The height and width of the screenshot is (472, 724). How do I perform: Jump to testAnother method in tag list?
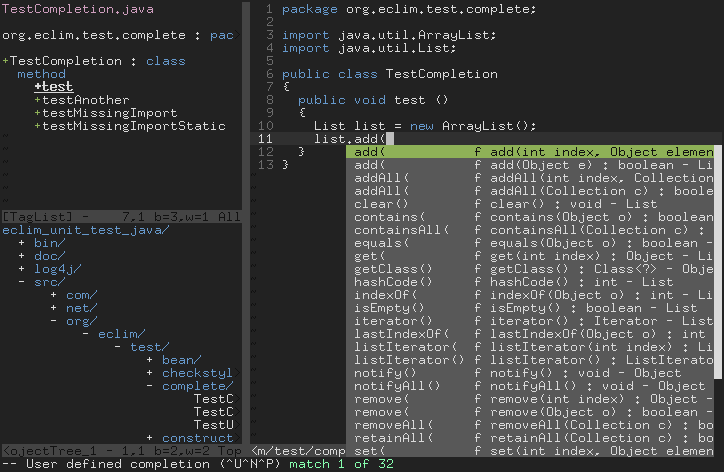pyautogui.click(x=85, y=100)
